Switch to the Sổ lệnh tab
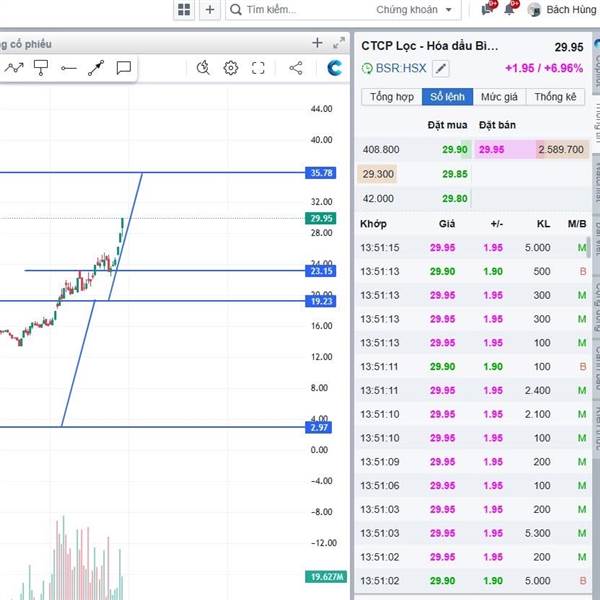Screen dimensions: 600x600 (447, 97)
